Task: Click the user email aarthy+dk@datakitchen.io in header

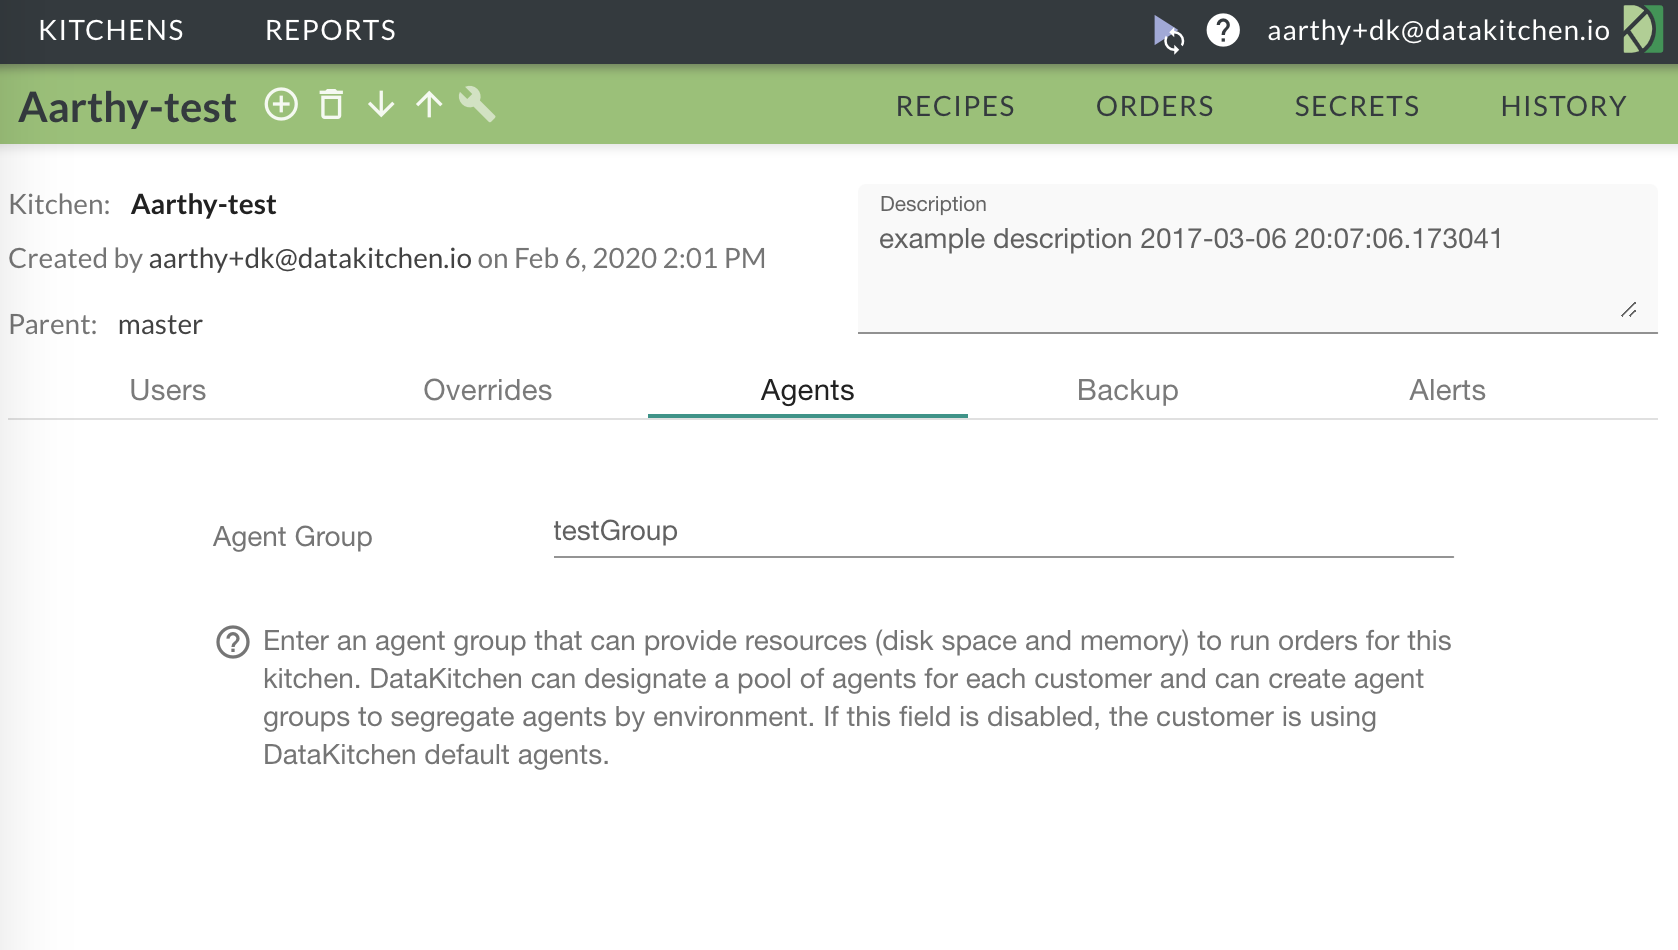Action: (x=1438, y=31)
